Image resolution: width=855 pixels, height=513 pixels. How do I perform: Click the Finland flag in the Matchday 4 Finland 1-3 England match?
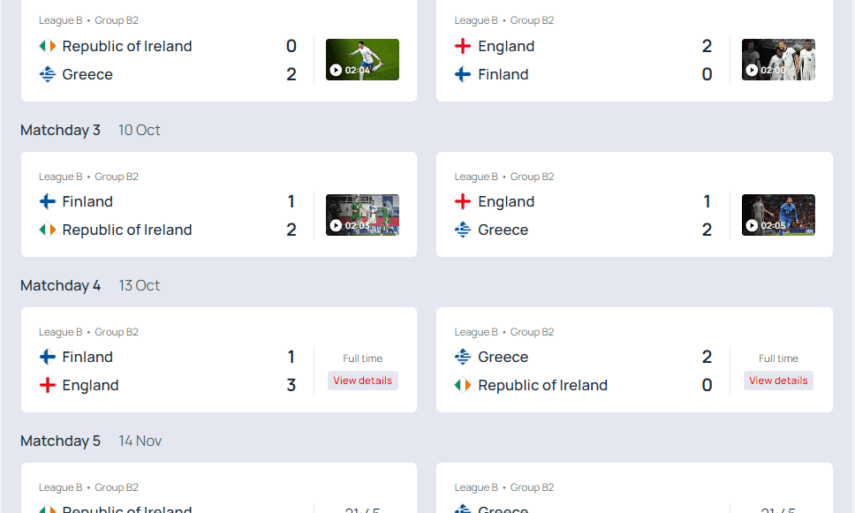(x=47, y=357)
